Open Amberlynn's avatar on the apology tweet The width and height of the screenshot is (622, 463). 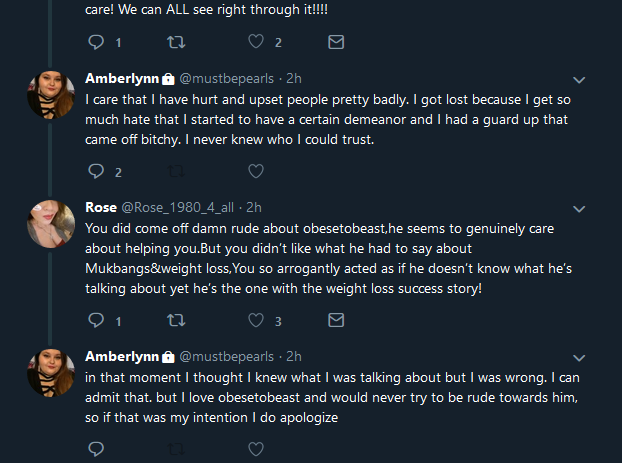51,373
